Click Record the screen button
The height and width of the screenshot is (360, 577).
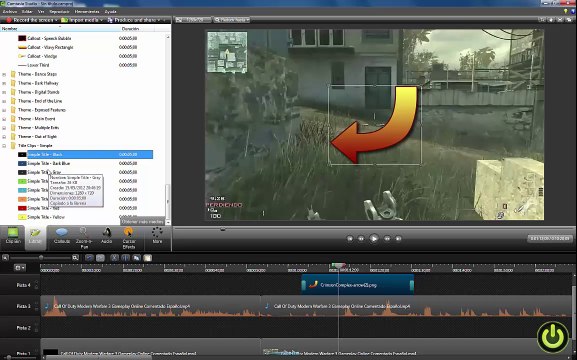coord(30,20)
